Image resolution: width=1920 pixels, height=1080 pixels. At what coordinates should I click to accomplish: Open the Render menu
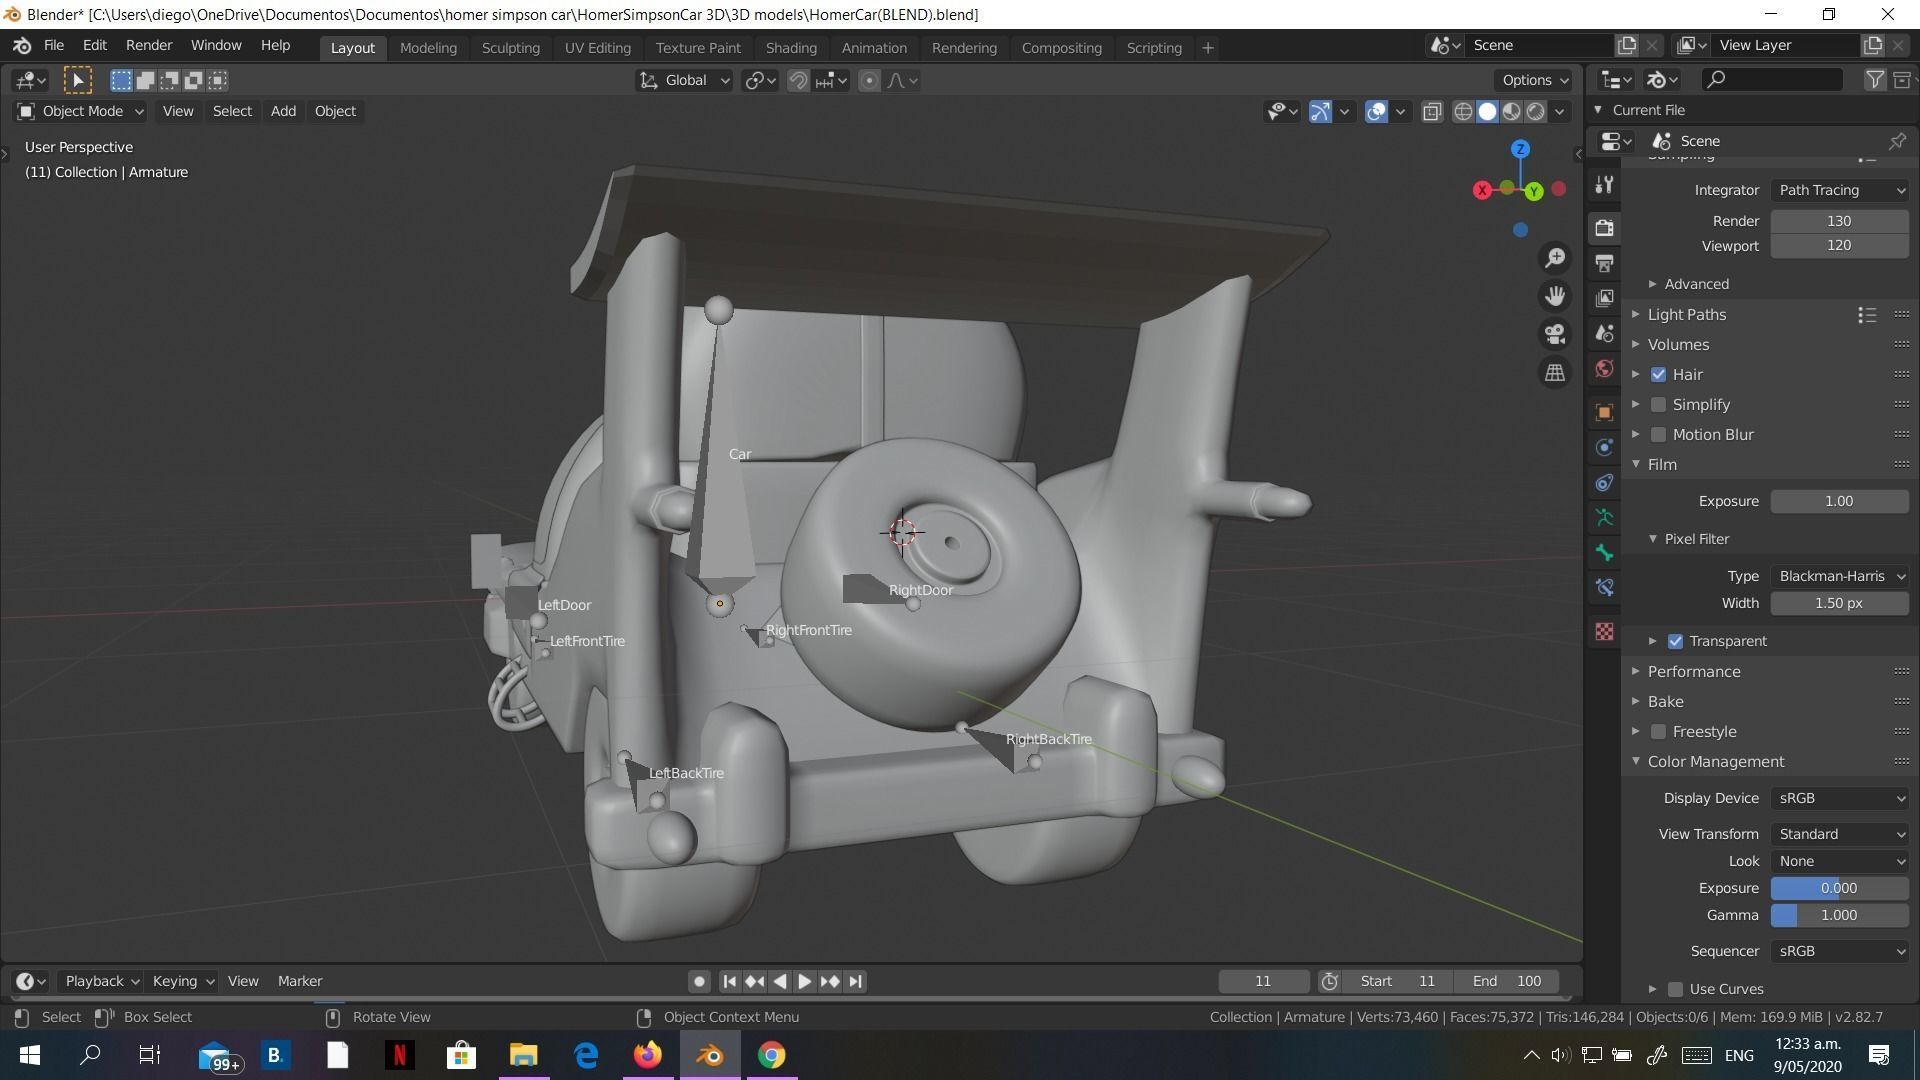pyautogui.click(x=149, y=46)
